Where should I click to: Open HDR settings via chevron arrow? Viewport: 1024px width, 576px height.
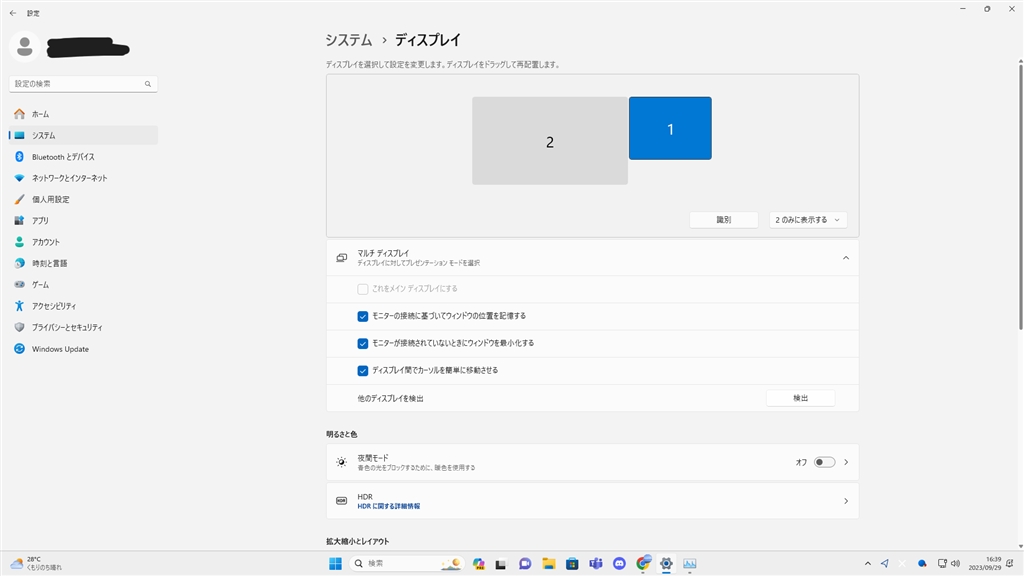point(845,501)
